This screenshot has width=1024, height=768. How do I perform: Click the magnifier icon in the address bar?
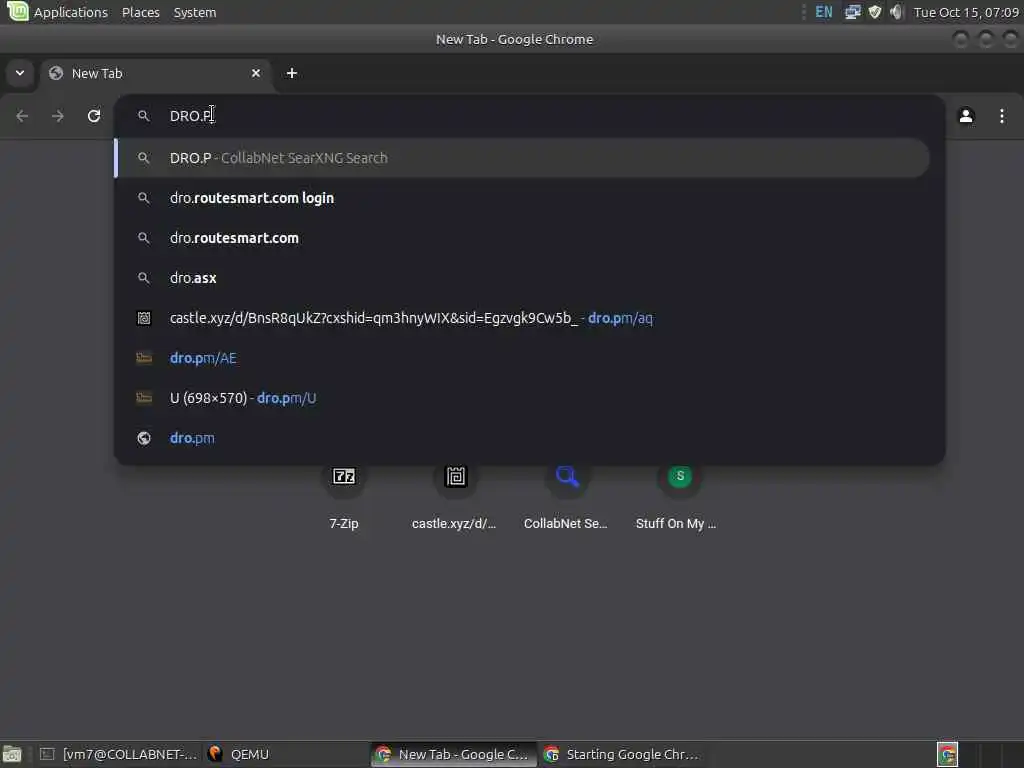pos(144,116)
